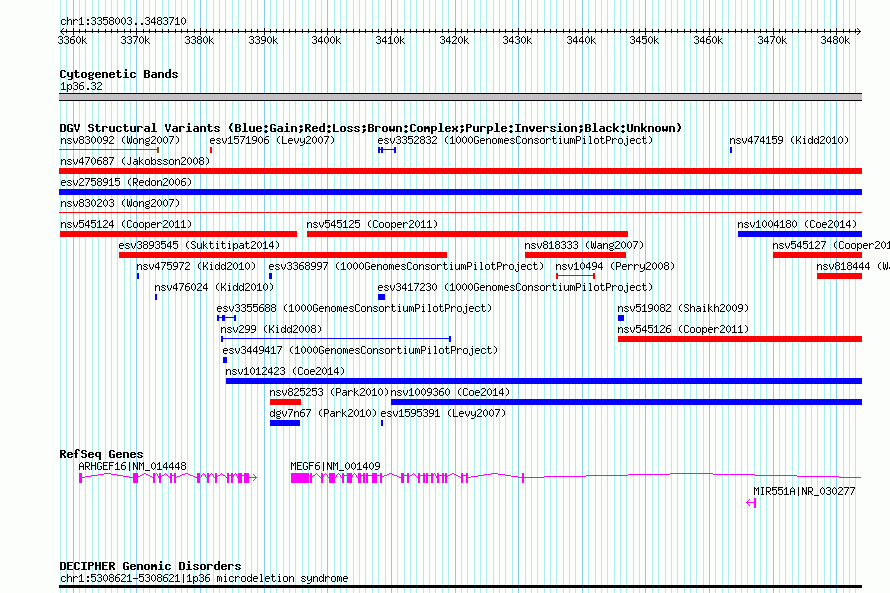The height and width of the screenshot is (593, 890).
Task: Click the 3450k ruler tick label
Action: tap(644, 41)
